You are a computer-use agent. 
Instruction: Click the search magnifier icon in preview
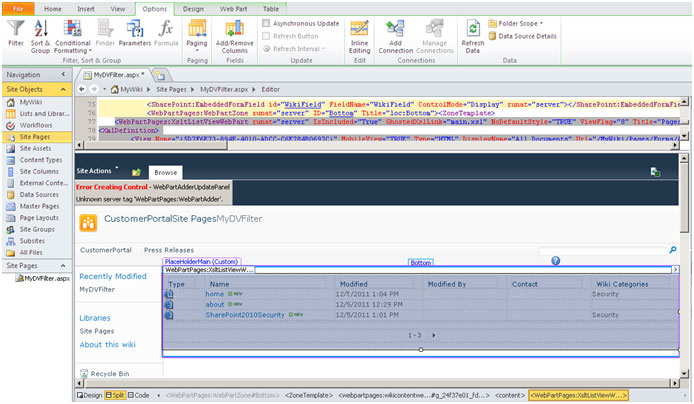coord(673,250)
